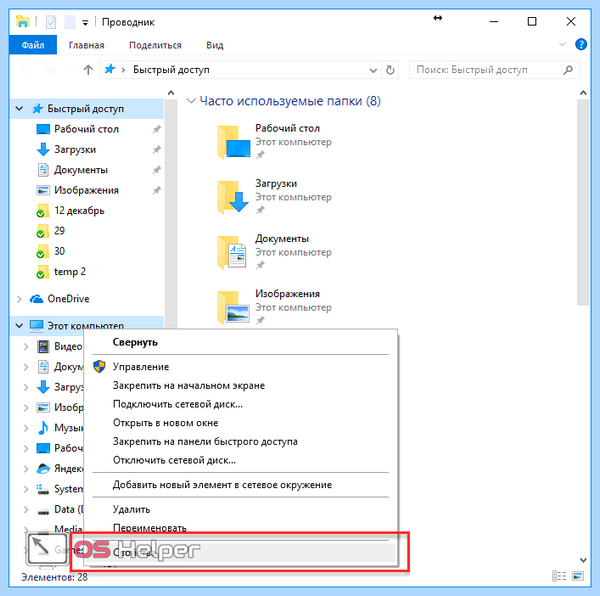Choose Открыть в новом окне
600x596 pixels.
coord(241,423)
